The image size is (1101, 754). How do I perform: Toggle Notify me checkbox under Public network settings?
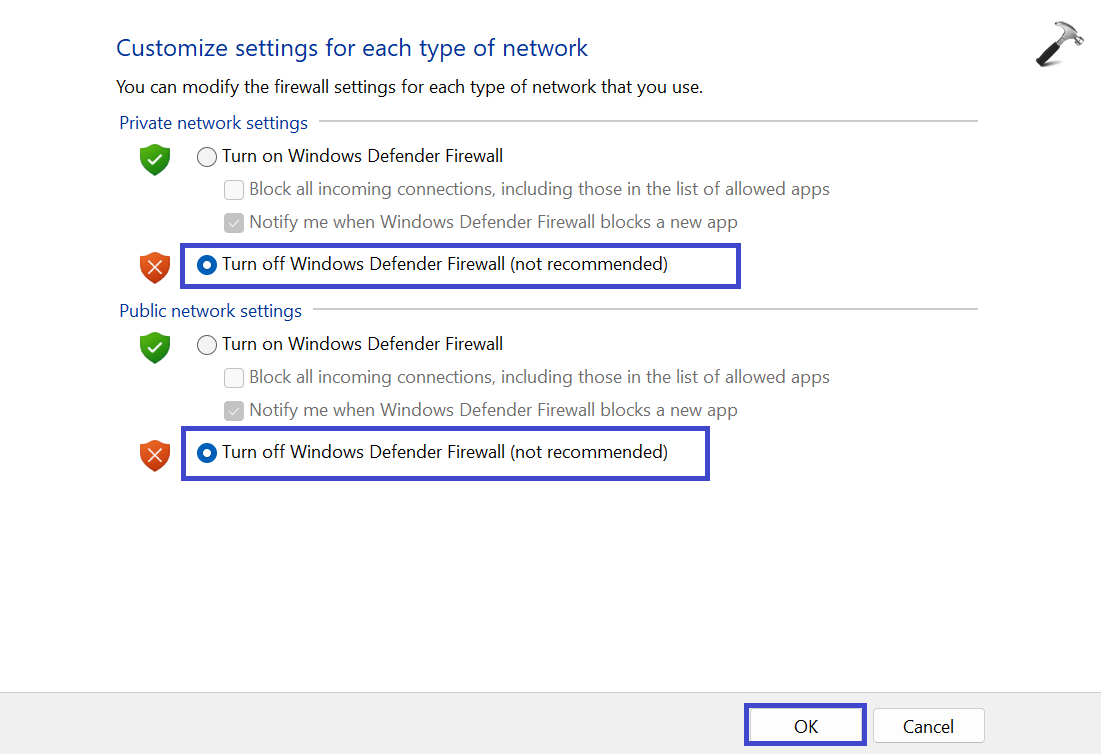[234, 410]
